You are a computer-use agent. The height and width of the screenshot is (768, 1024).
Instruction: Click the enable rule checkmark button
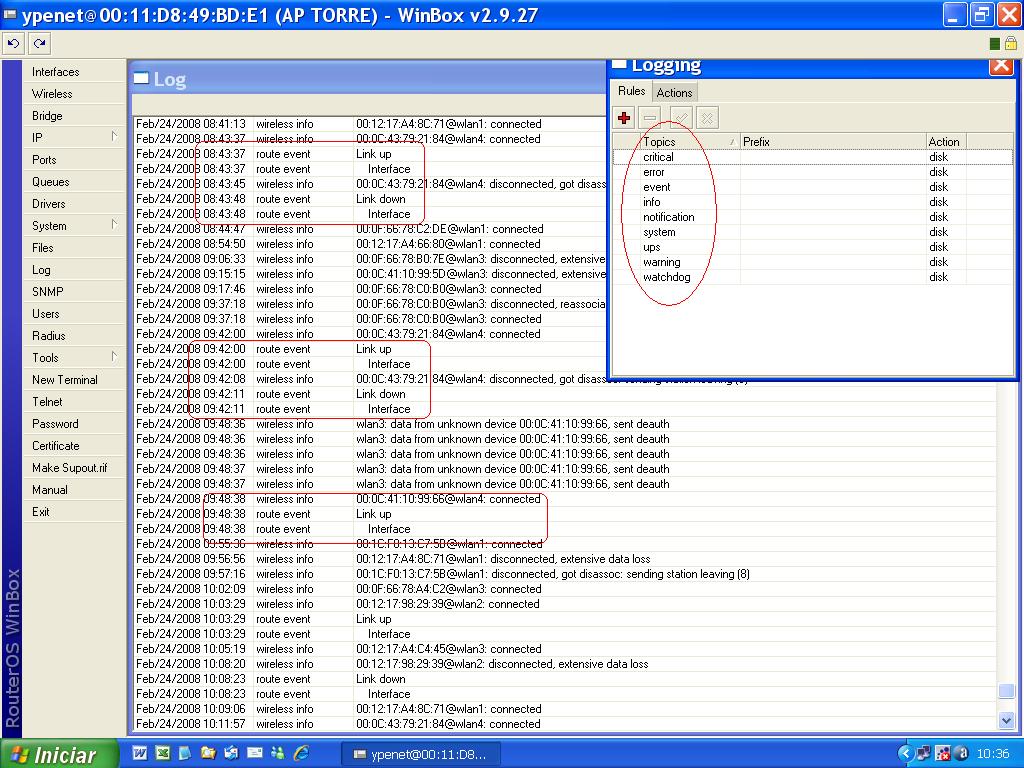(x=680, y=118)
